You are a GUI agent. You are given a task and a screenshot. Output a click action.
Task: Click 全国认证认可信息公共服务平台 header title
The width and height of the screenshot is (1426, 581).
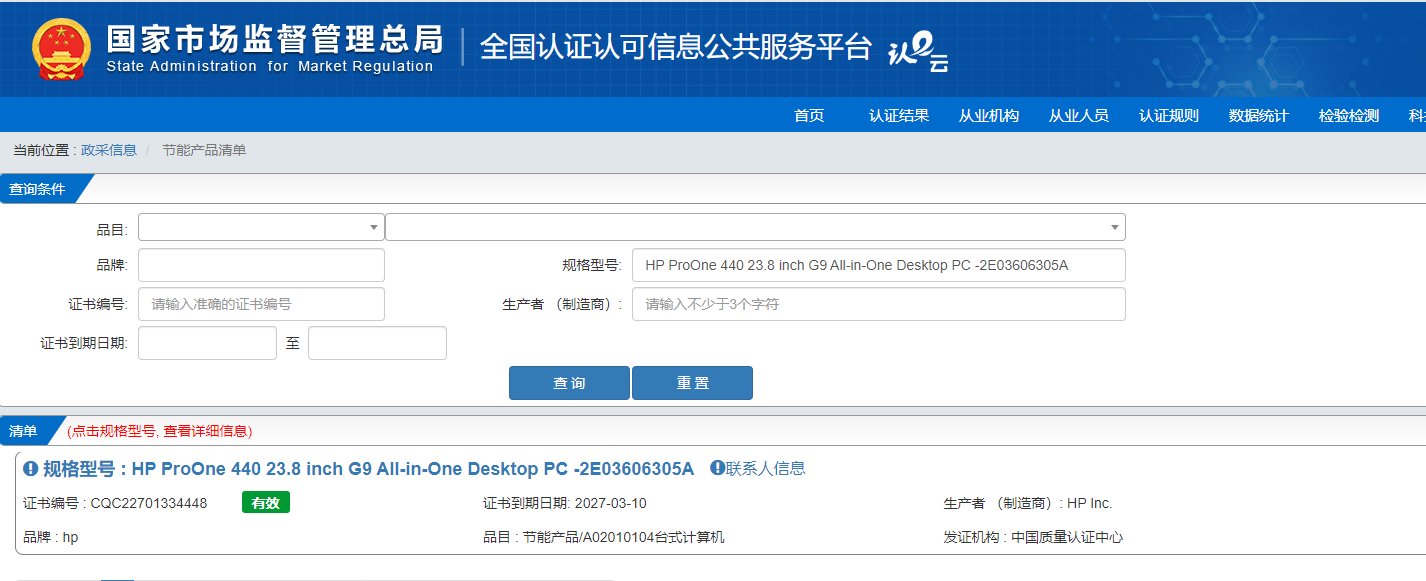tap(677, 47)
